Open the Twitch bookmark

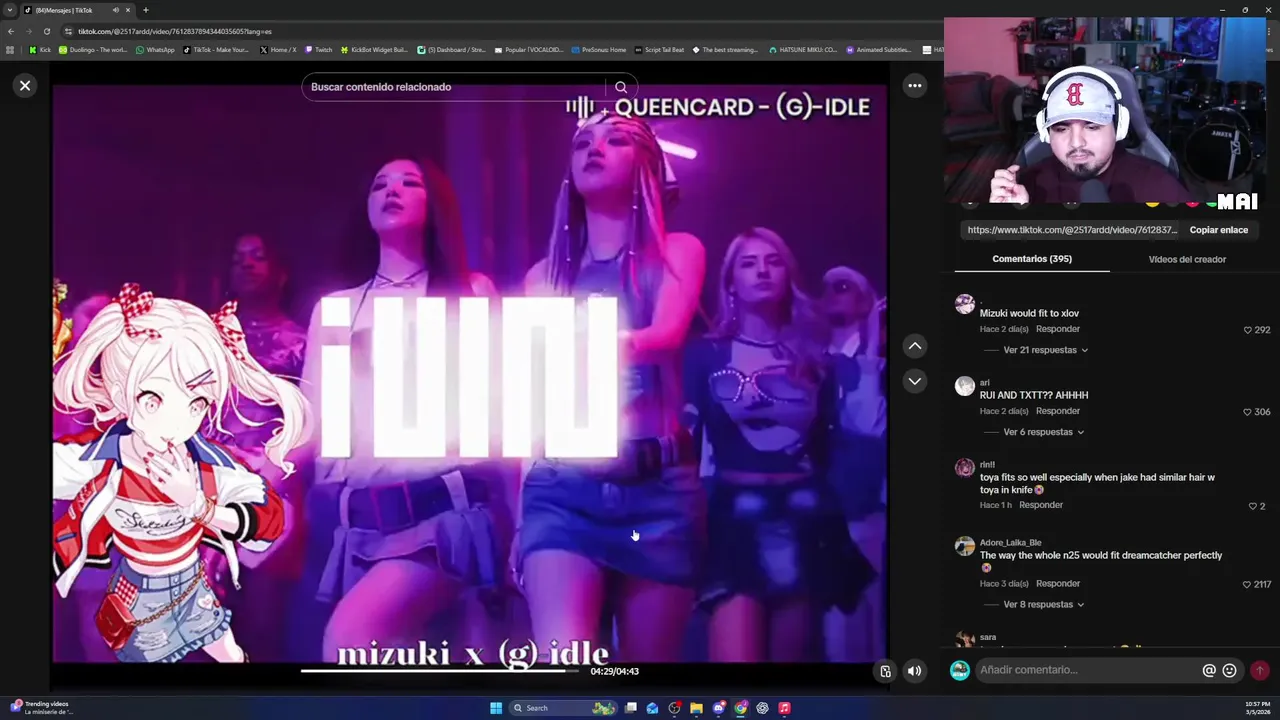(318, 49)
